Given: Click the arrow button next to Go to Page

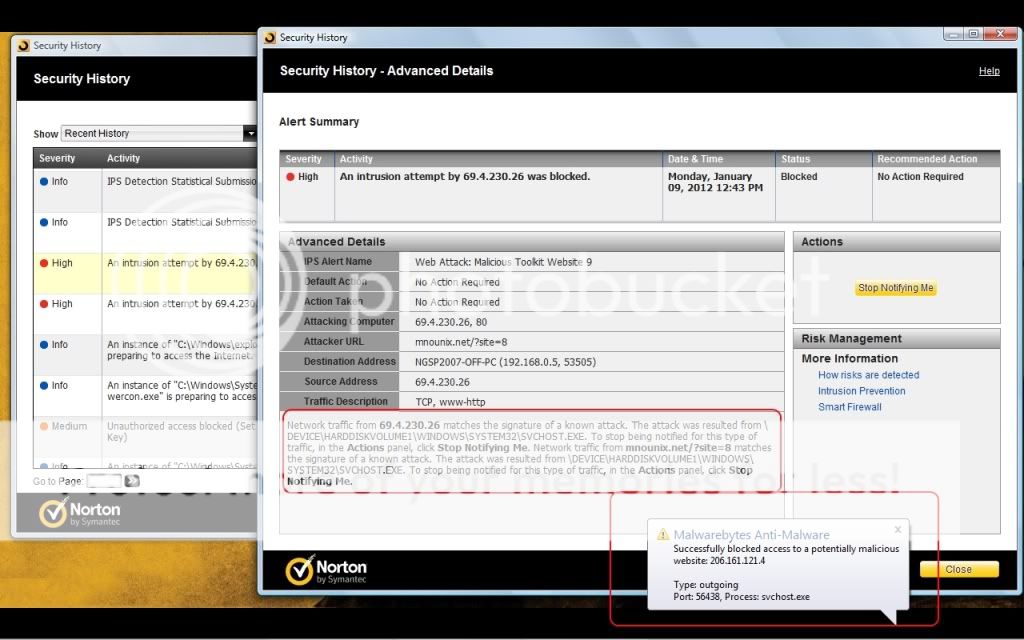Looking at the screenshot, I should tap(132, 481).
